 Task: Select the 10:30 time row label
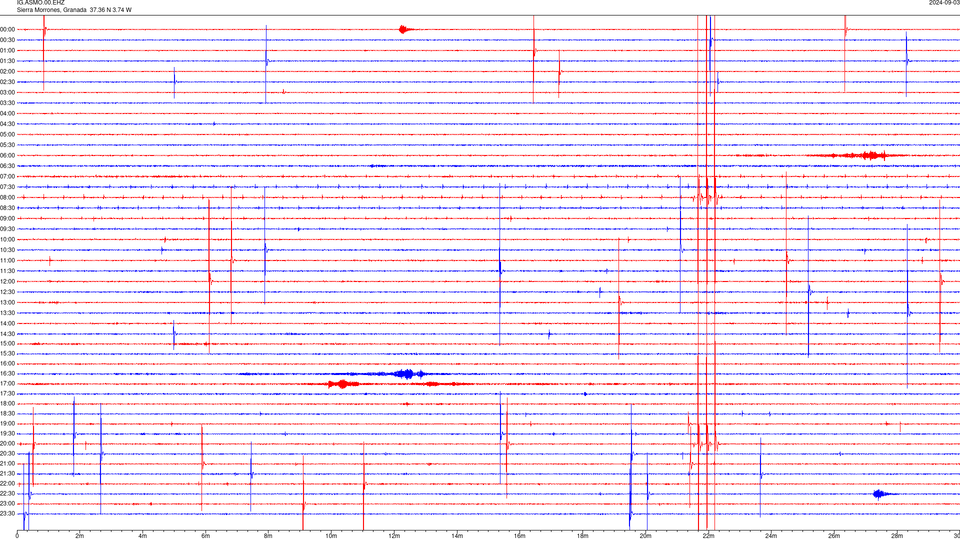coord(8,250)
